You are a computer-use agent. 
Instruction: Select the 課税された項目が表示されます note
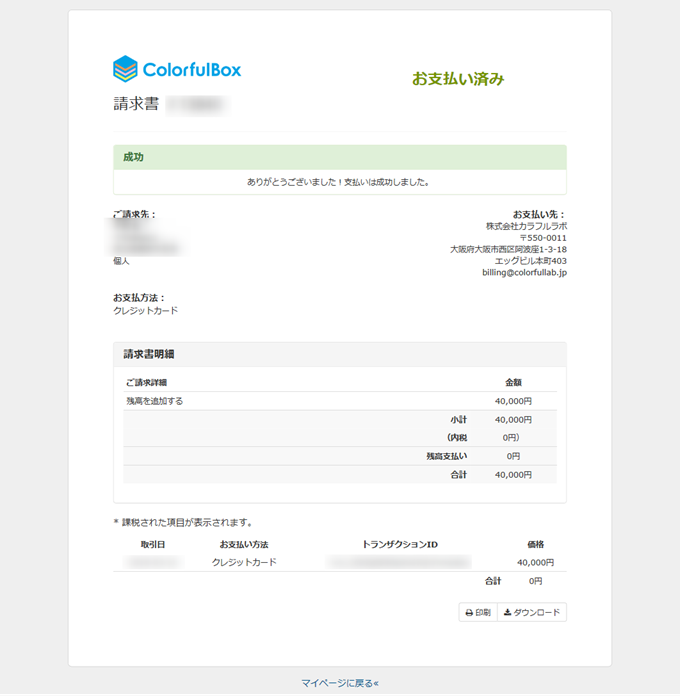click(x=183, y=523)
